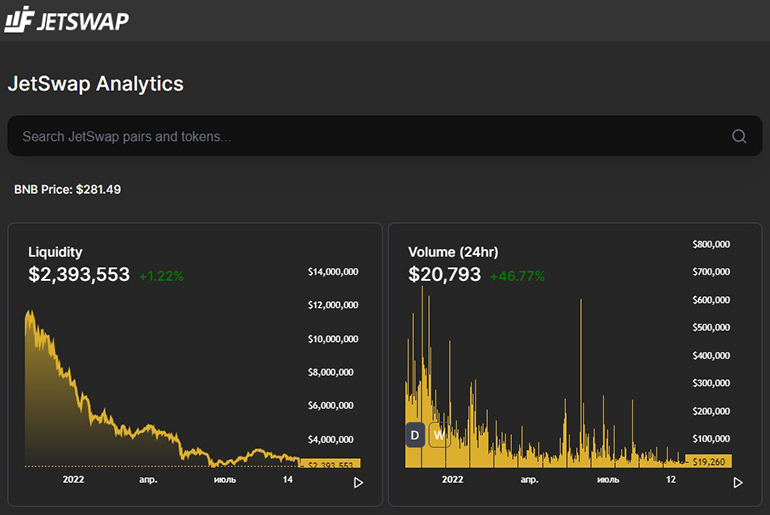The width and height of the screenshot is (770, 515).
Task: Click the Liquidity chart title
Action: [55, 252]
